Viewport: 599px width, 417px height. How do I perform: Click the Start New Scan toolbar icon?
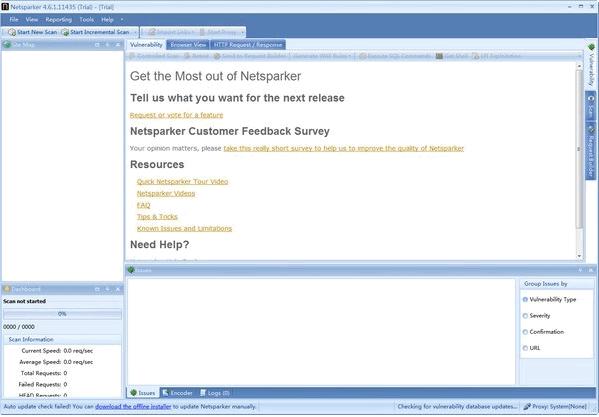[12, 32]
